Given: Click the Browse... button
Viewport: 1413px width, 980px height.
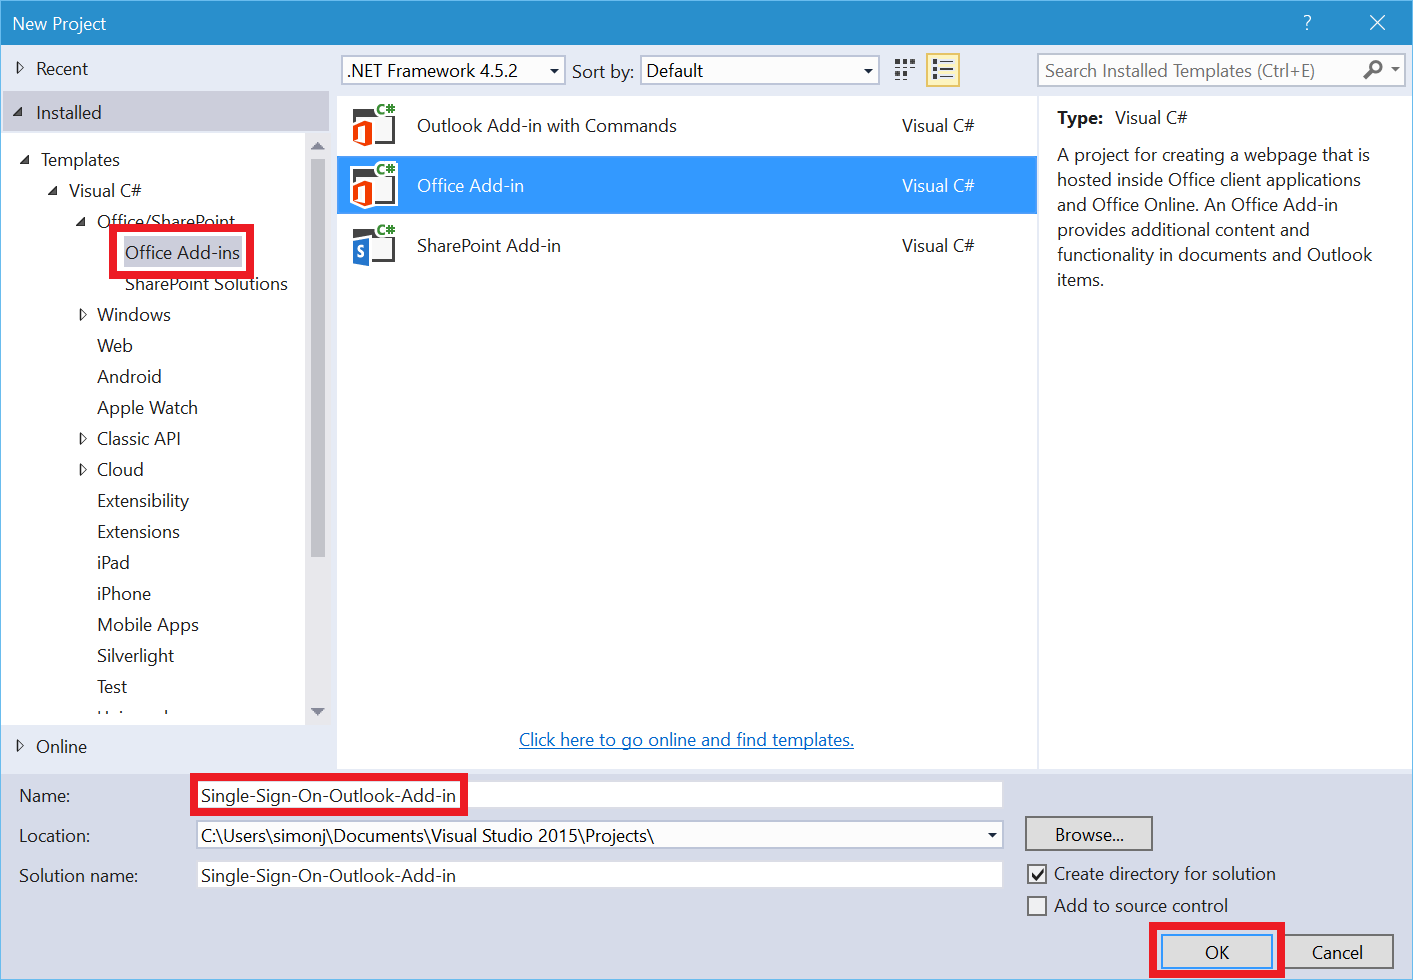Looking at the screenshot, I should pos(1089,834).
